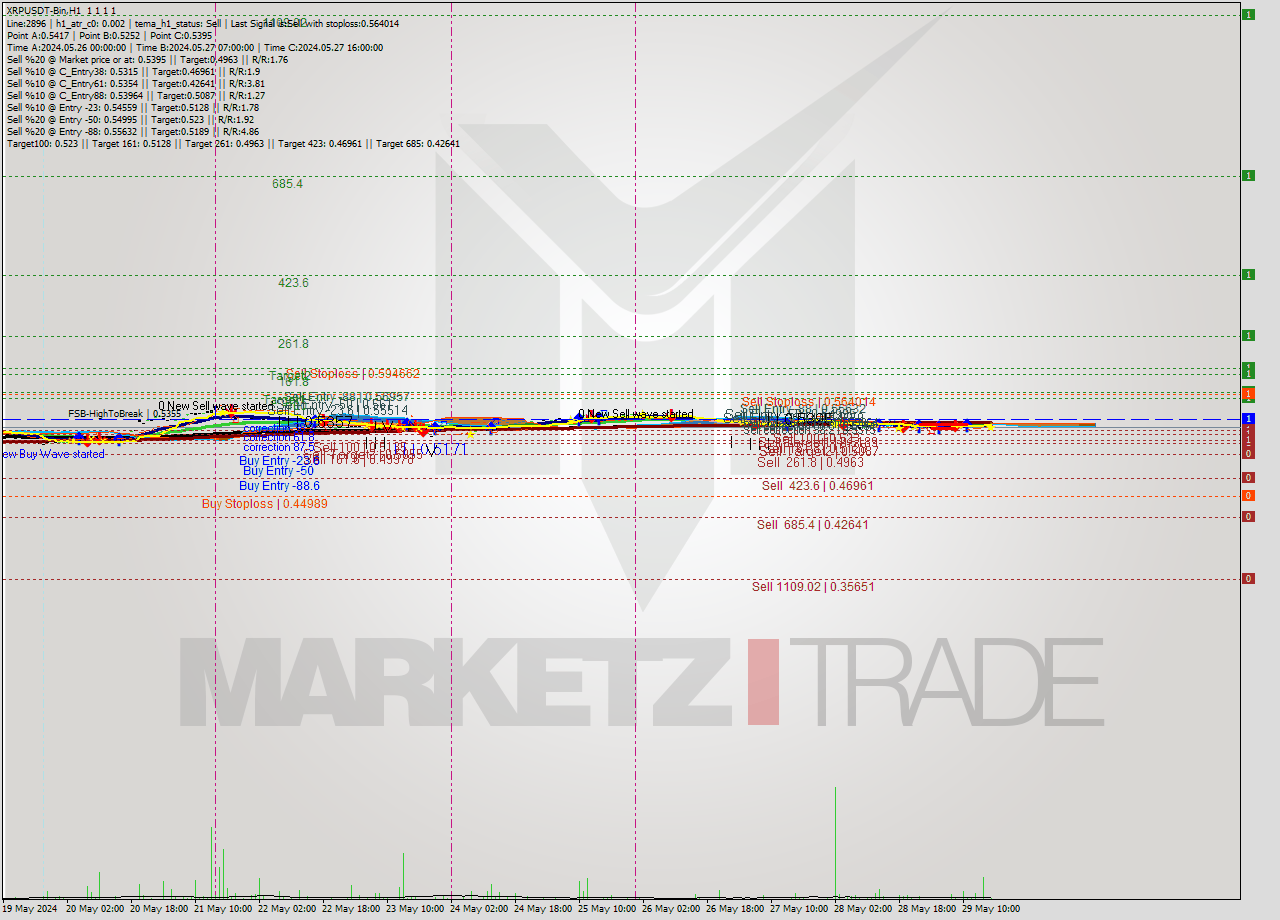Select Sell 685.4 | 0.42641 target label
Screen dimensions: 1280x920
click(x=812, y=525)
